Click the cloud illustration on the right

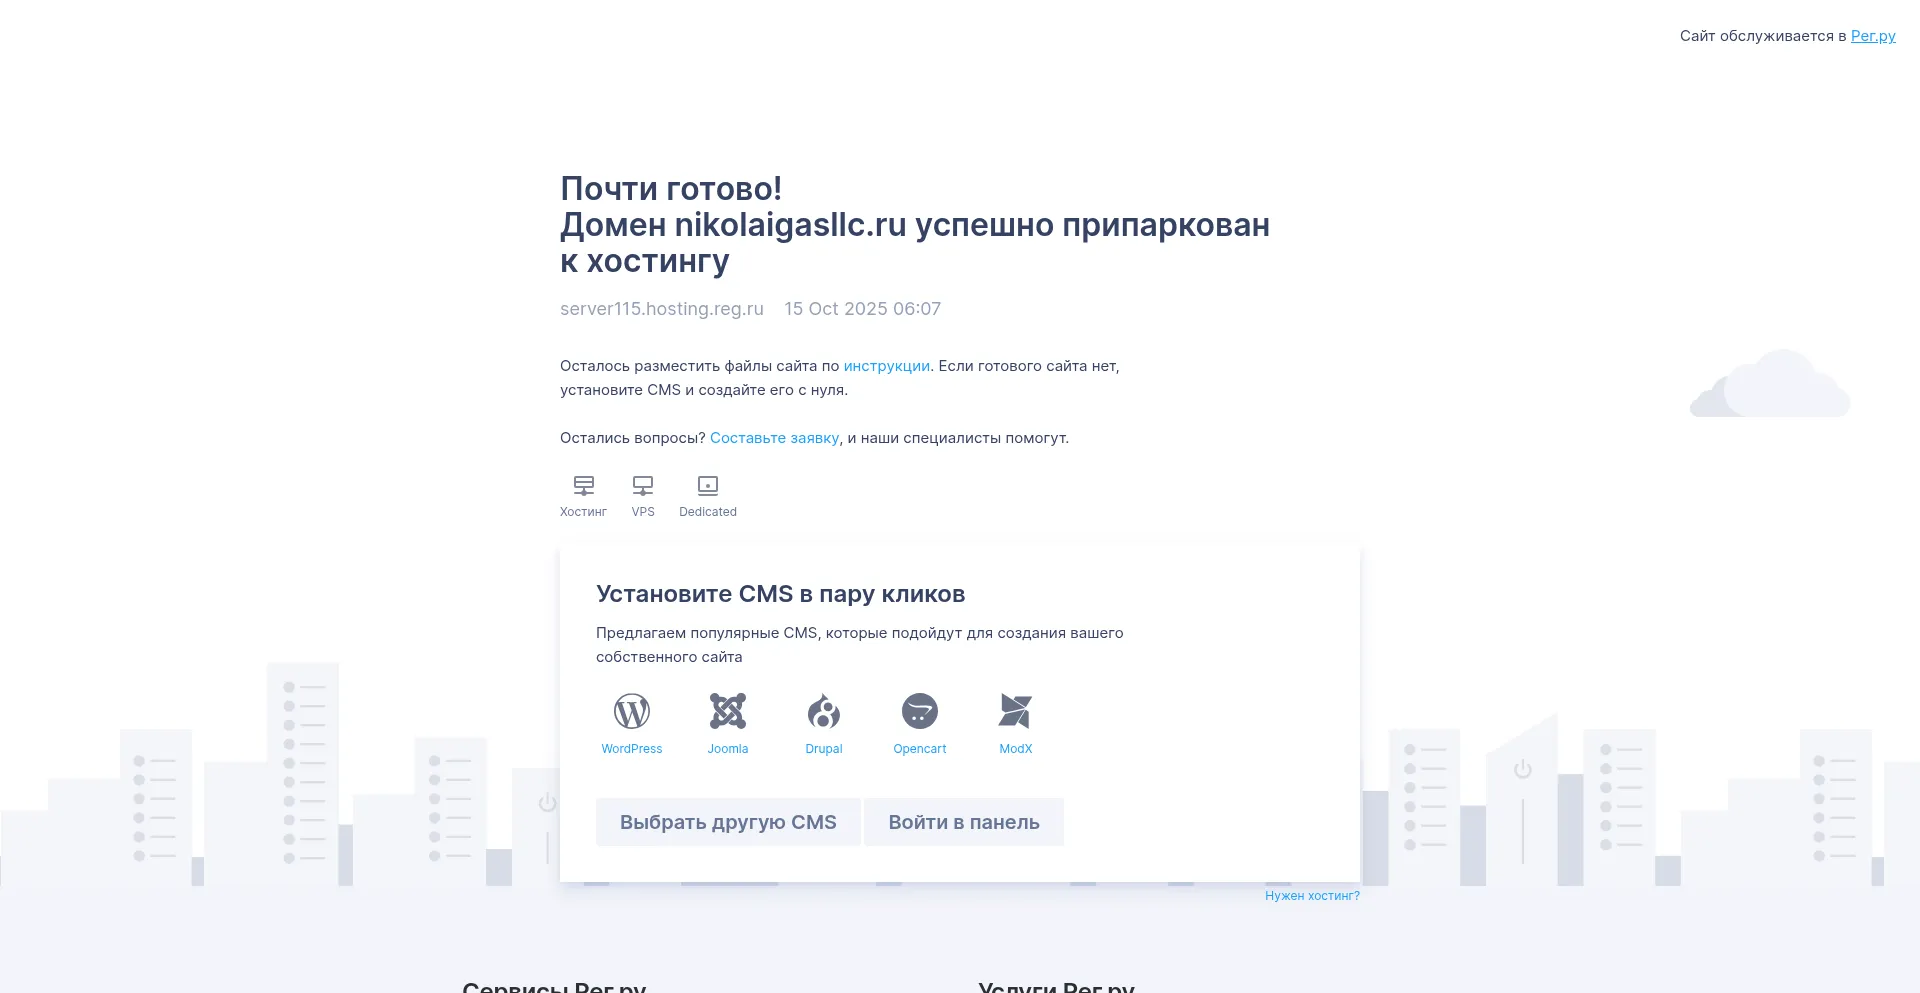1770,385
